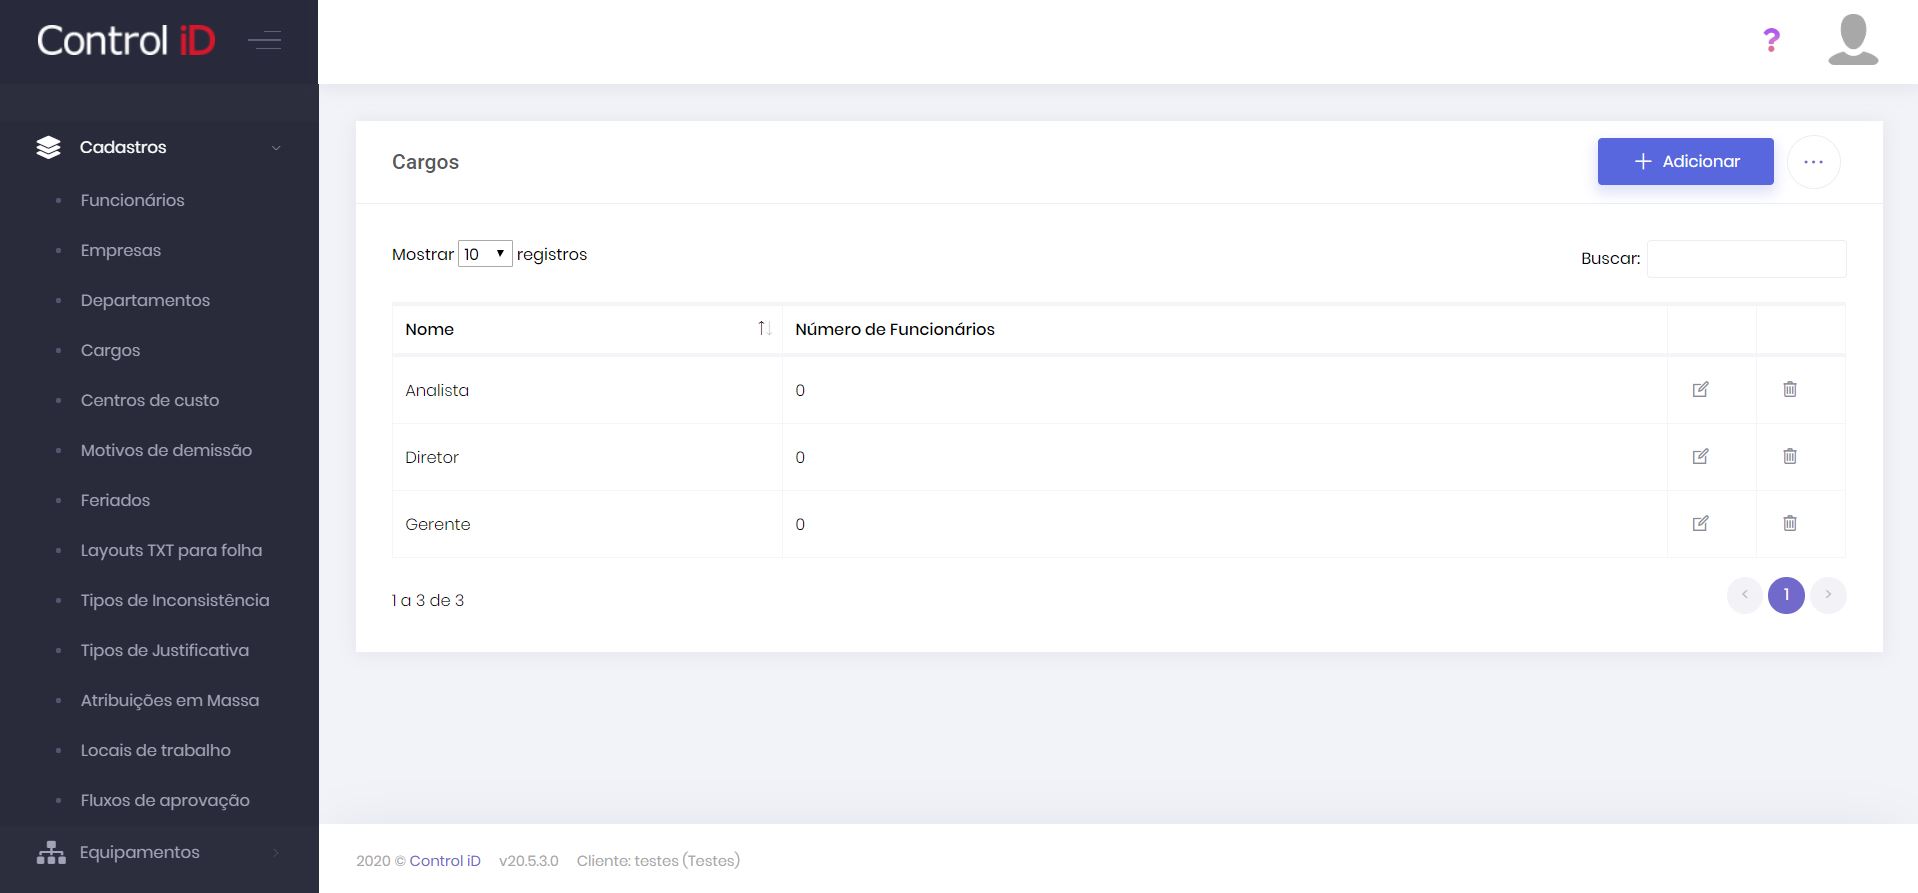Open the records-per-page dropdown
The height and width of the screenshot is (893, 1918).
point(485,254)
